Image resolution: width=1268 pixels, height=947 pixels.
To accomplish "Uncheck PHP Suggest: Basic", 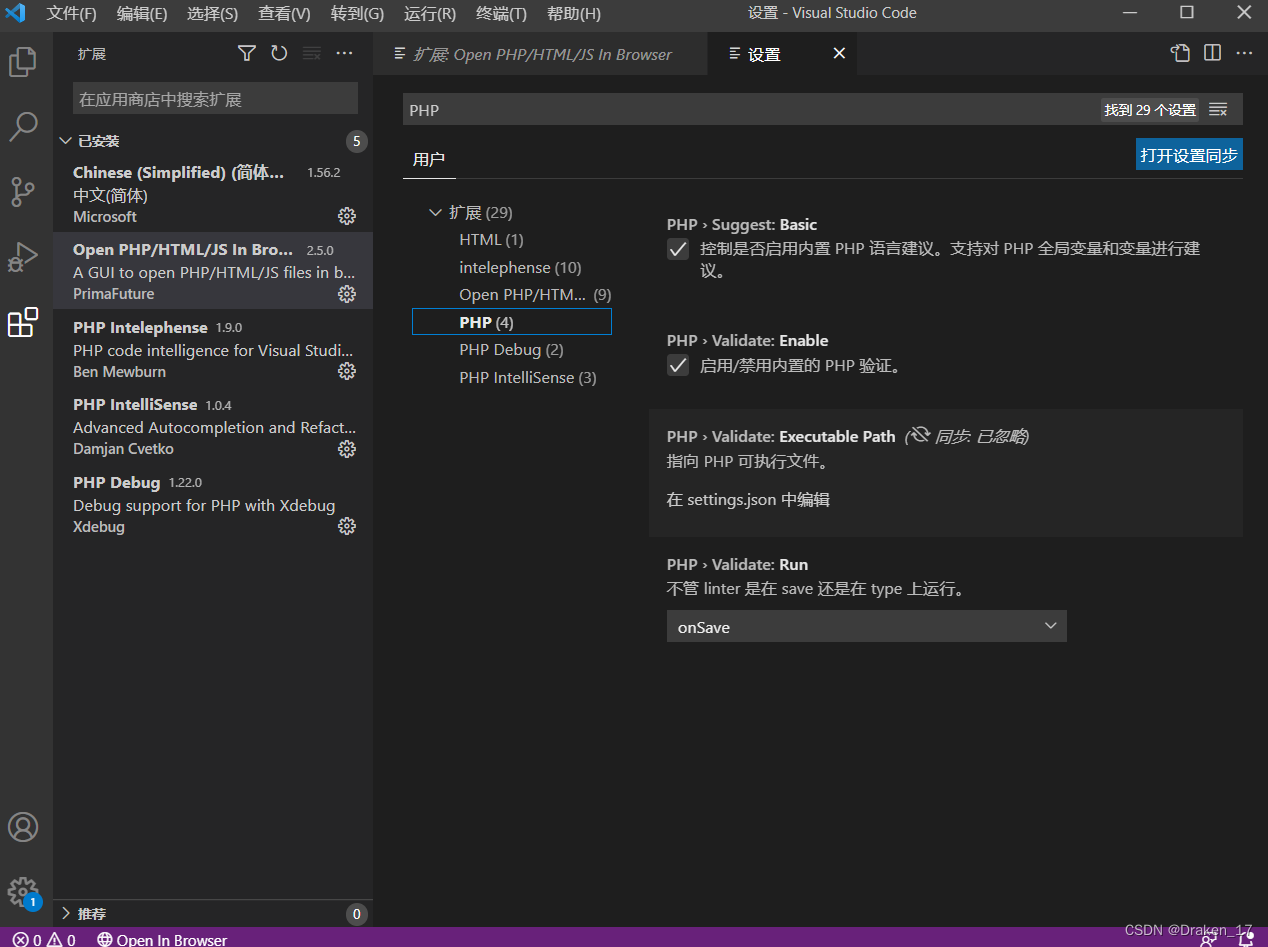I will tap(677, 249).
